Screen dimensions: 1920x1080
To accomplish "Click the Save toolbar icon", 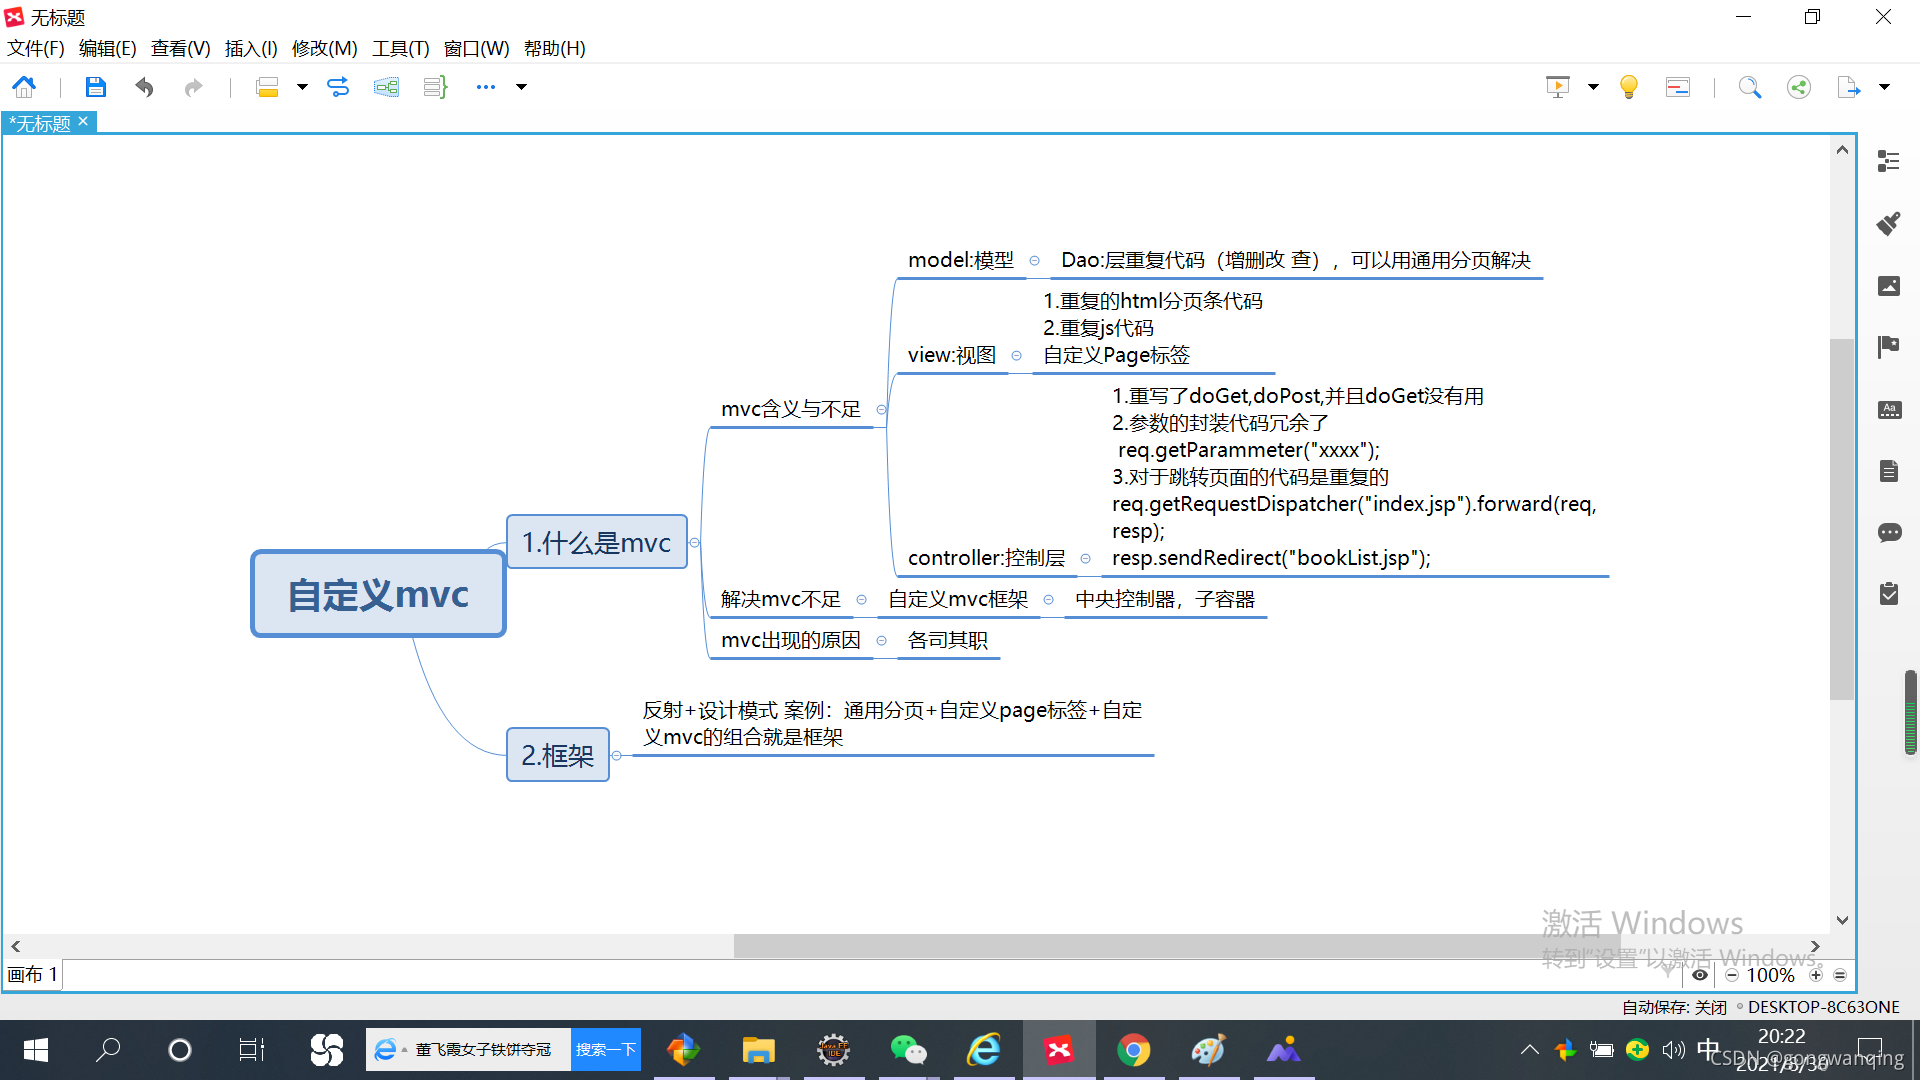I will click(95, 87).
